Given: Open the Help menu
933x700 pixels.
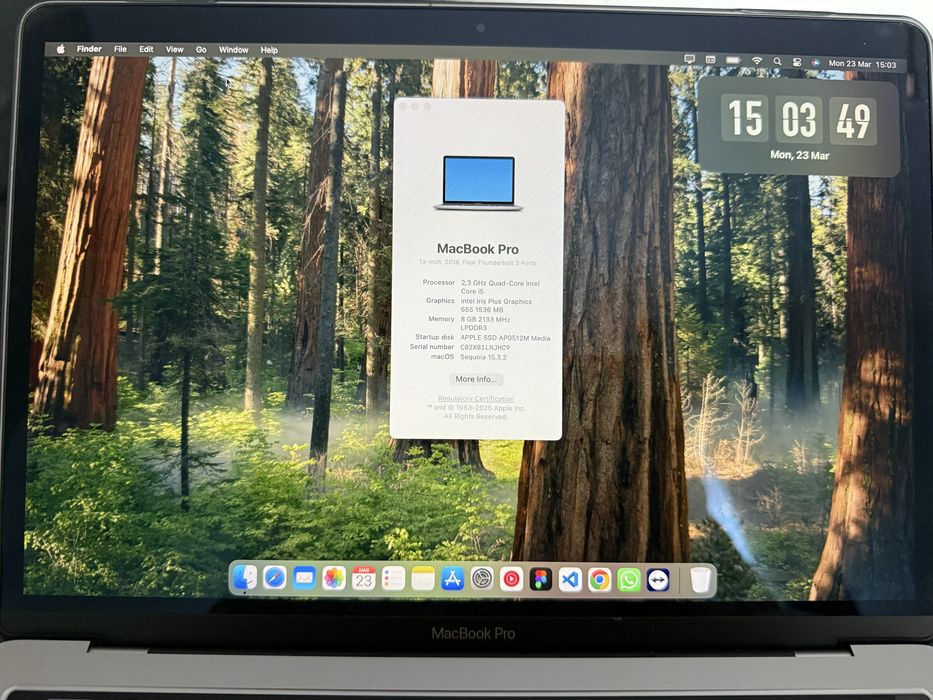Looking at the screenshot, I should [x=269, y=51].
